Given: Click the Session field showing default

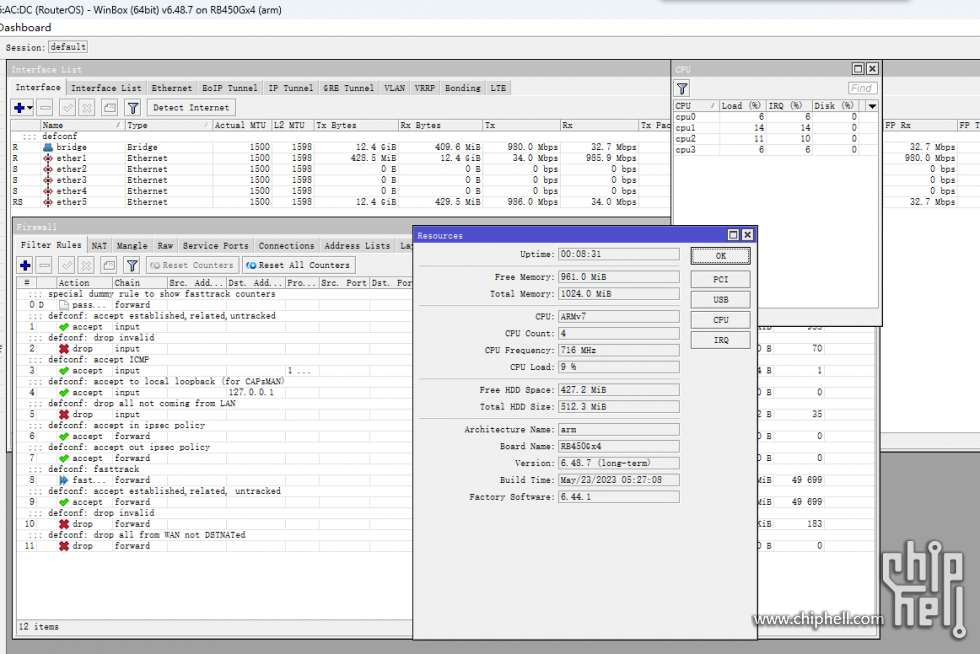Looking at the screenshot, I should click(x=68, y=47).
